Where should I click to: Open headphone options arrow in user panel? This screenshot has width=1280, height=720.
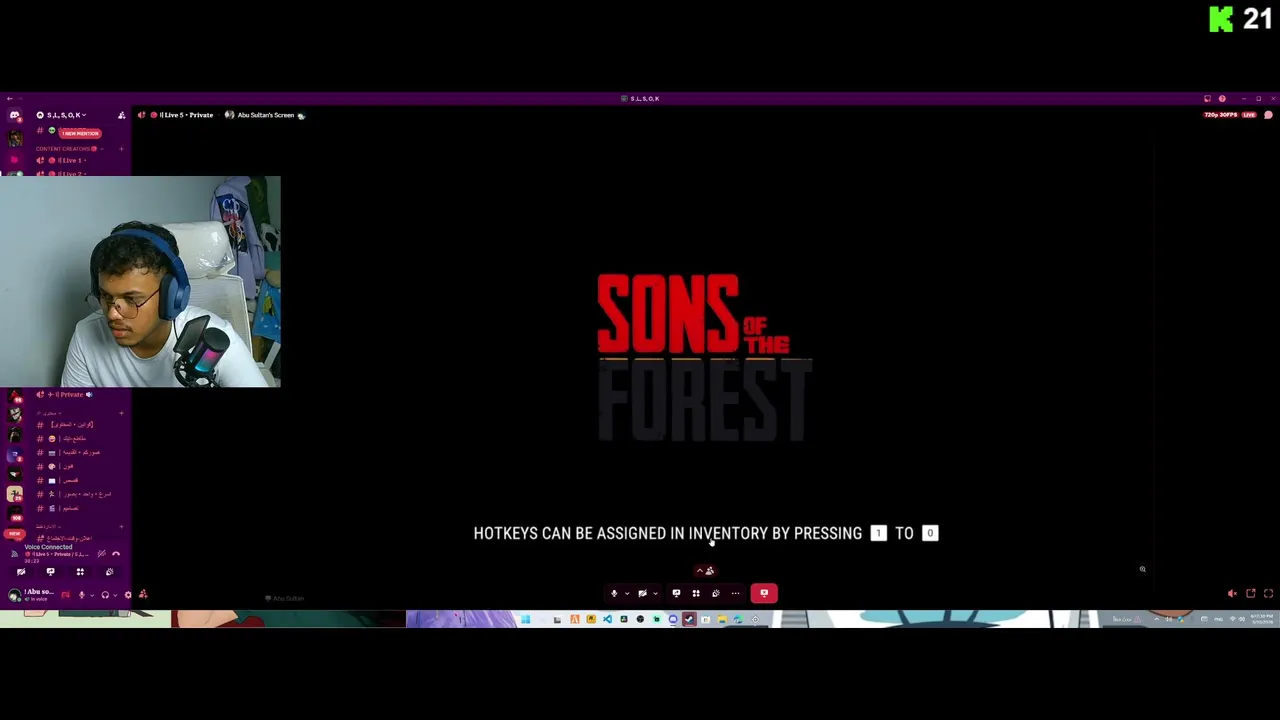(115, 595)
